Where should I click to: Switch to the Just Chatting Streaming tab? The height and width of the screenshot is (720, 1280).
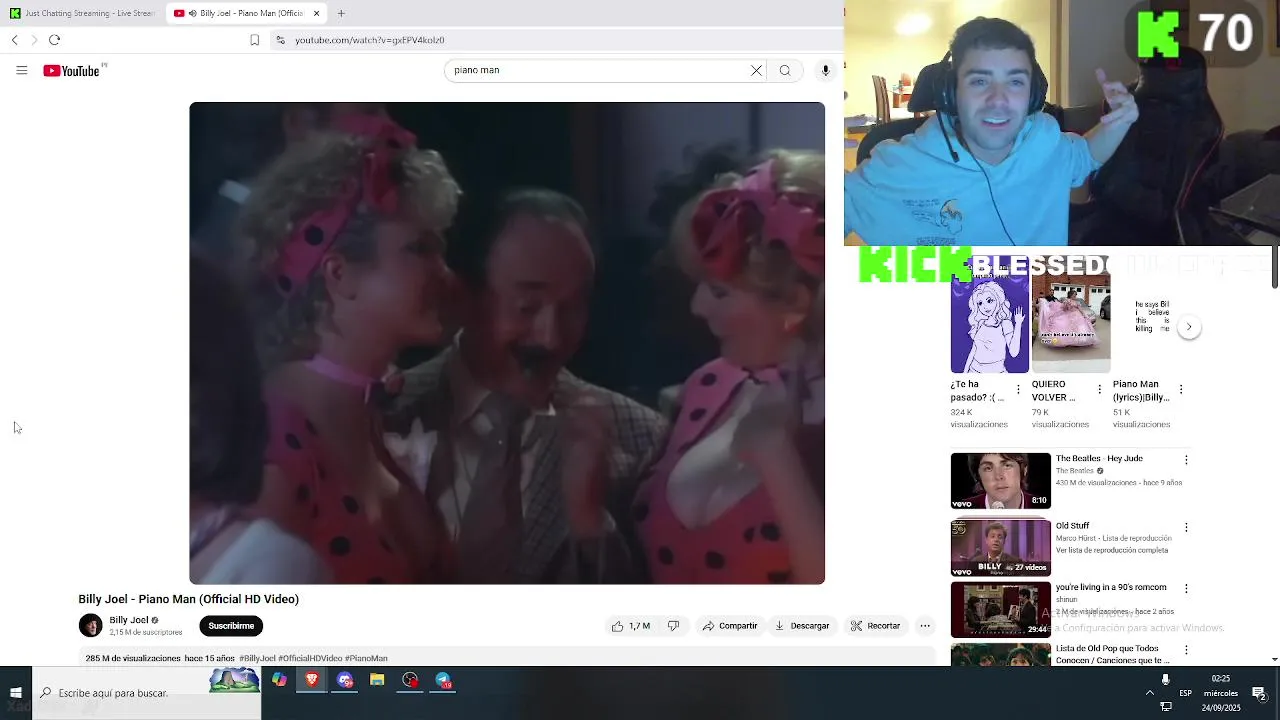point(82,13)
